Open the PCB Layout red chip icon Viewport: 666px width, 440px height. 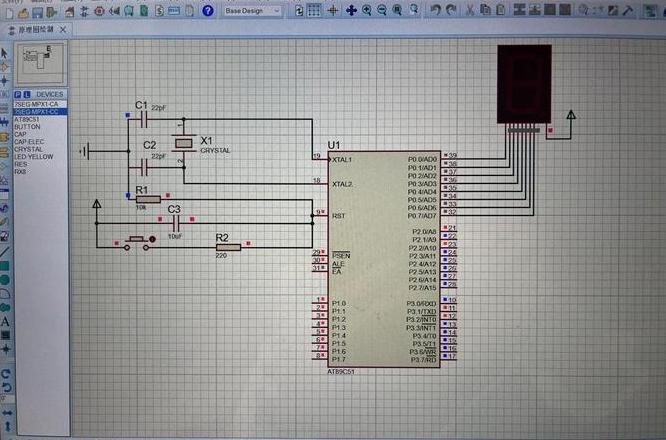[x=99, y=11]
